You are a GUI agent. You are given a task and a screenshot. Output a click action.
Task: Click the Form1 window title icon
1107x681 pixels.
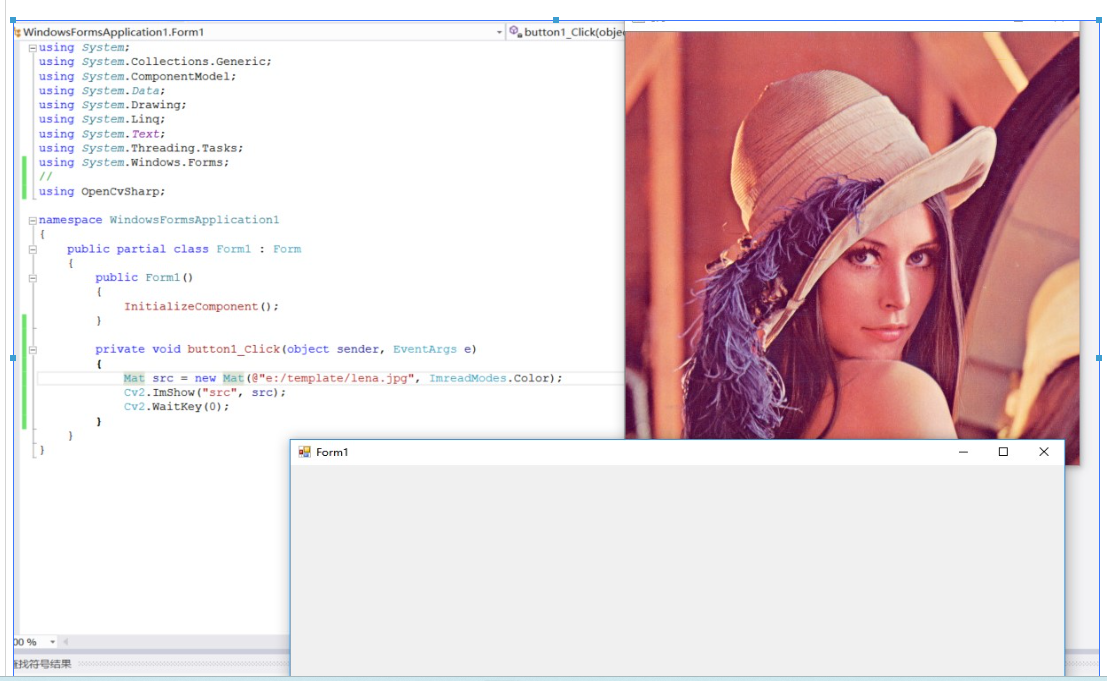304,452
